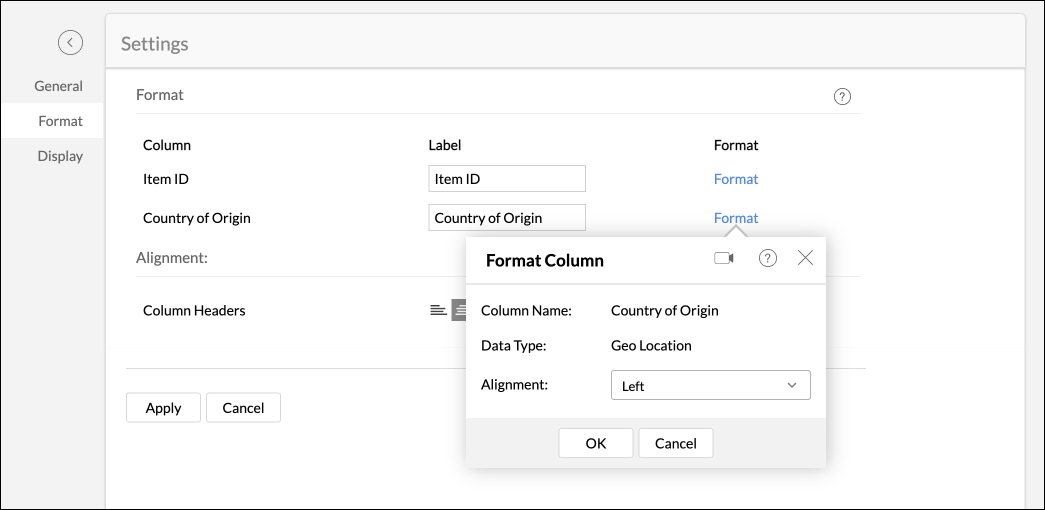The image size is (1045, 510).
Task: Edit the Item ID label field
Action: (x=506, y=179)
